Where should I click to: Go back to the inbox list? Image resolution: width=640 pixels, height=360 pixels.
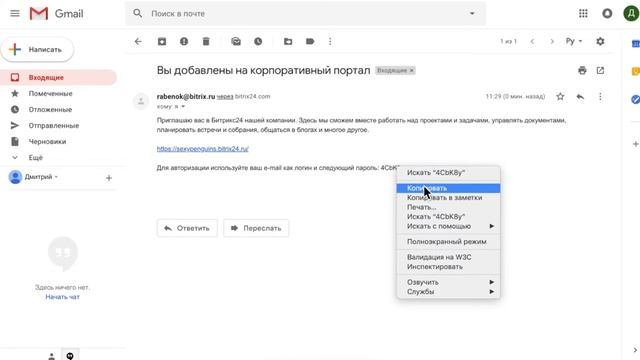(138, 42)
